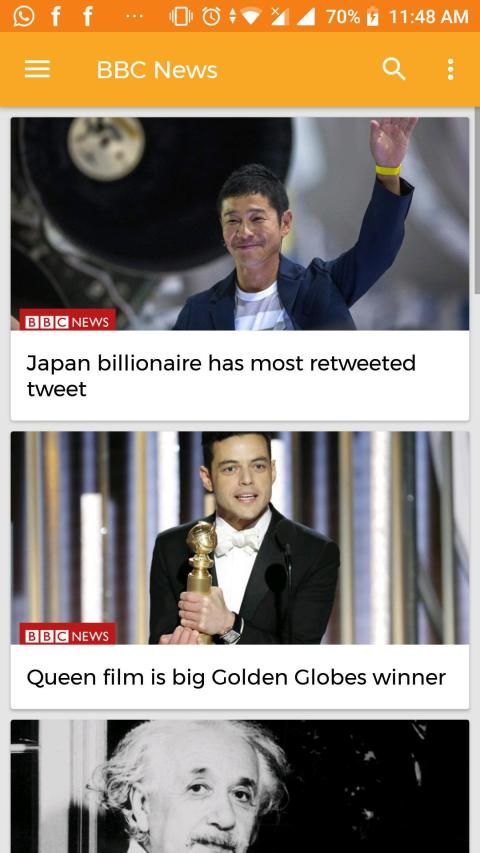The image size is (480, 853).
Task: Tap the BBC News badge on first image
Action: pyautogui.click(x=67, y=320)
